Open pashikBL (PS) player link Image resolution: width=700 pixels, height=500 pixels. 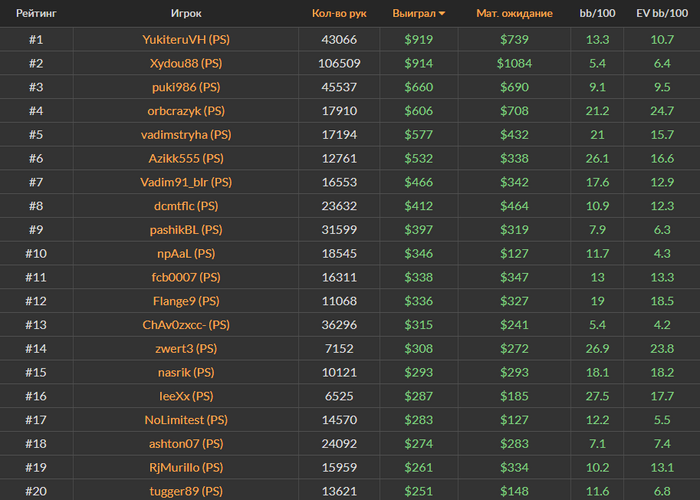186,229
